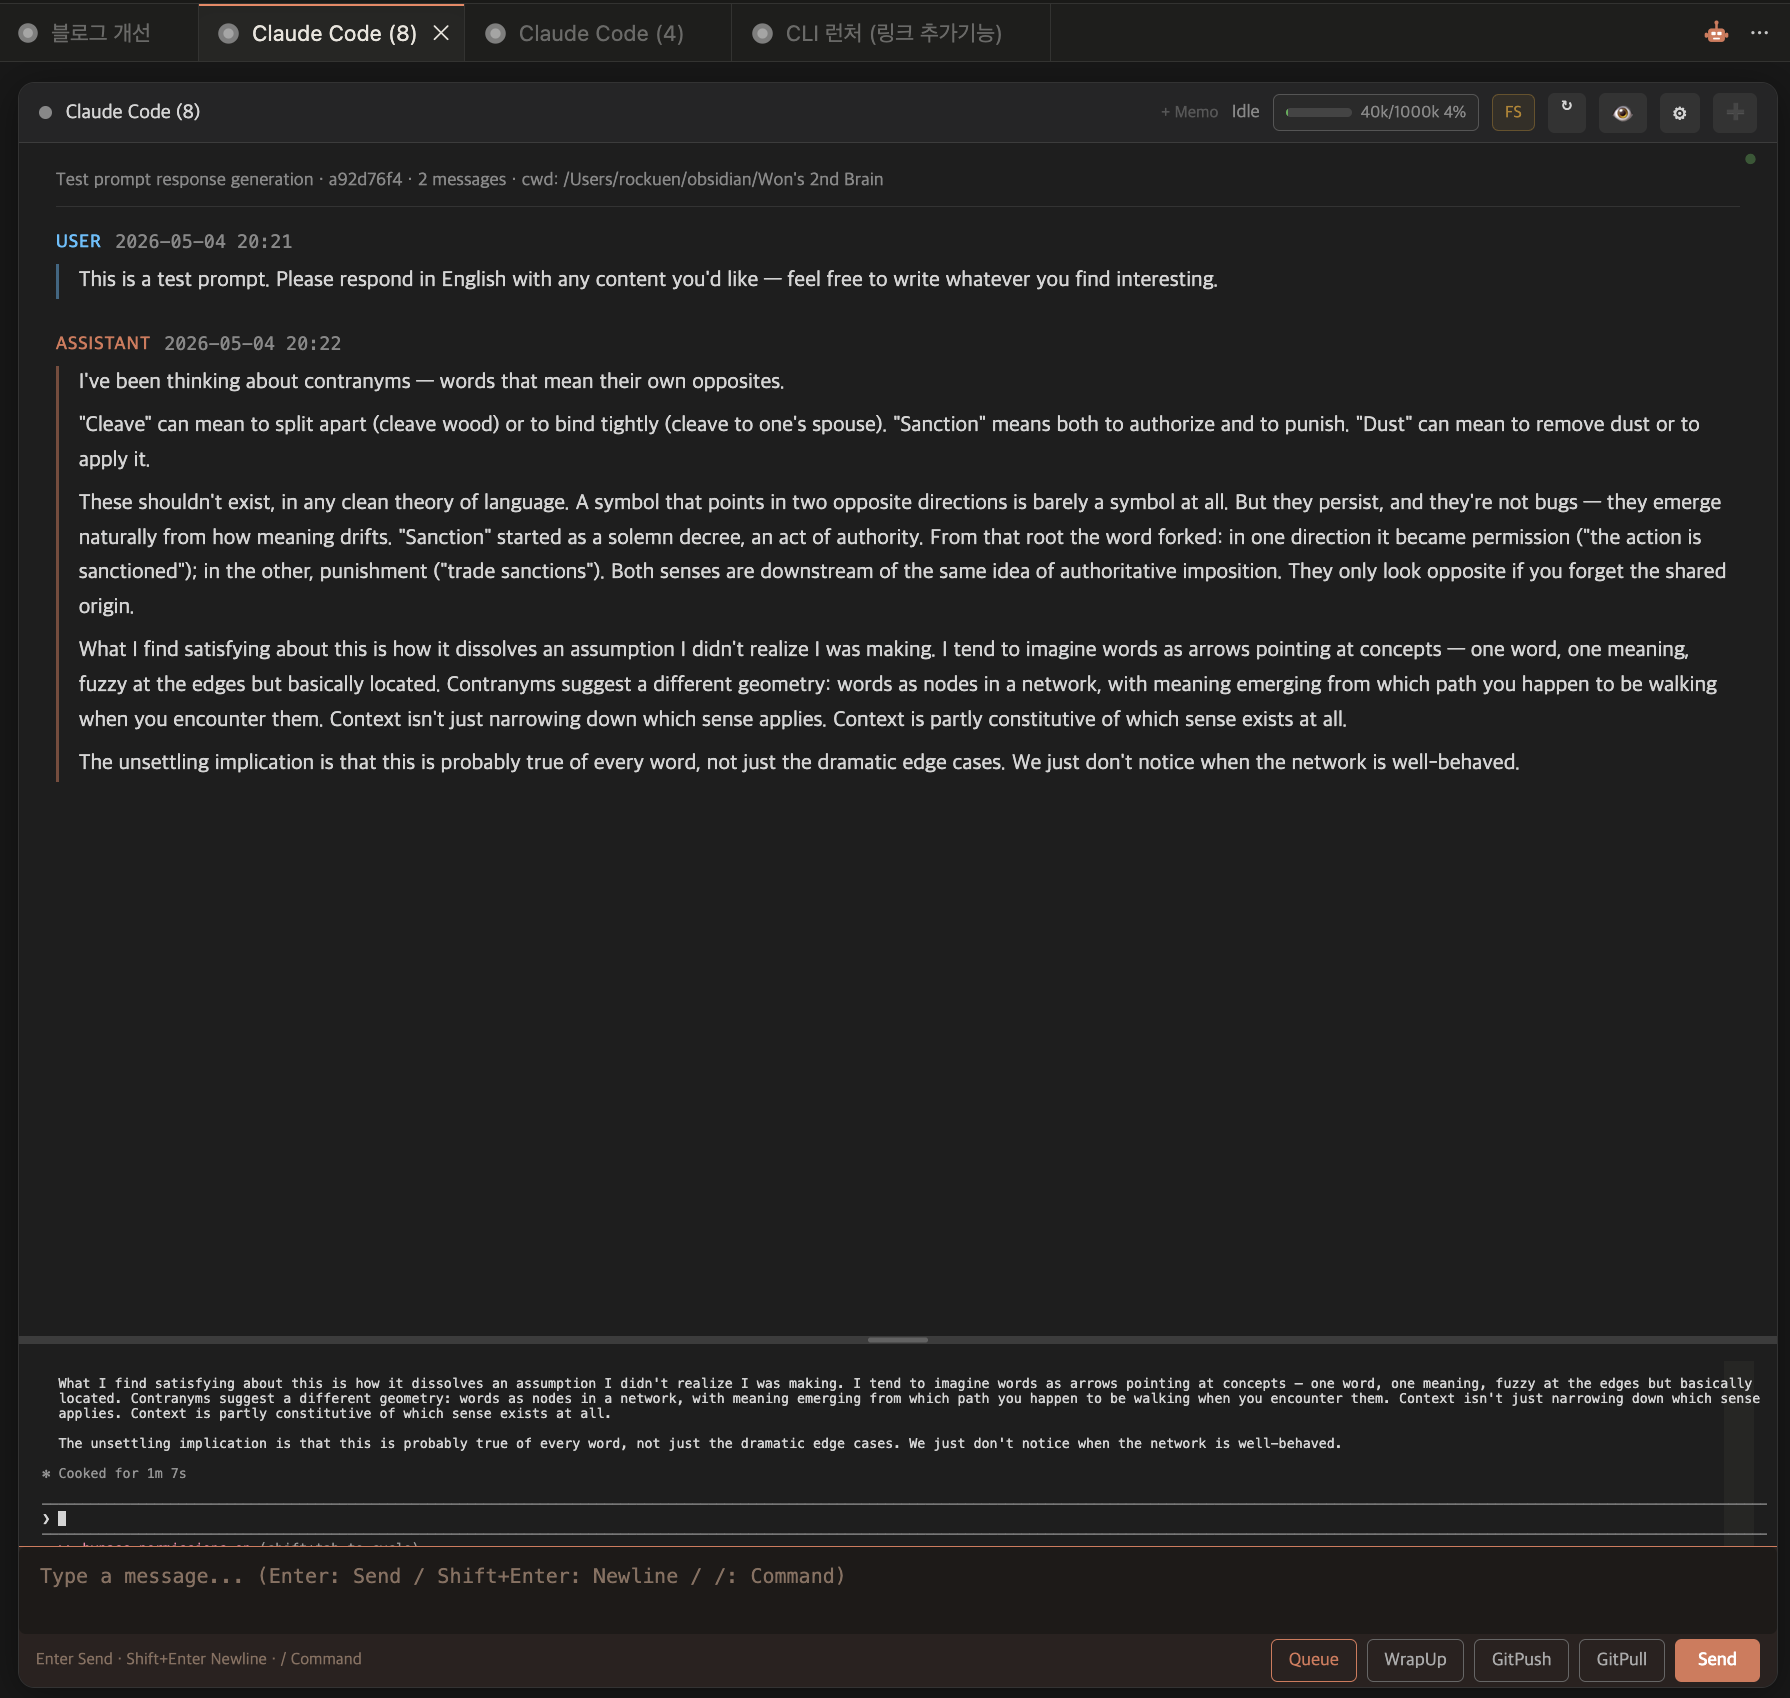This screenshot has width=1790, height=1698.
Task: Open the CLI 런처 (링크 추가기능) tab
Action: tap(892, 33)
